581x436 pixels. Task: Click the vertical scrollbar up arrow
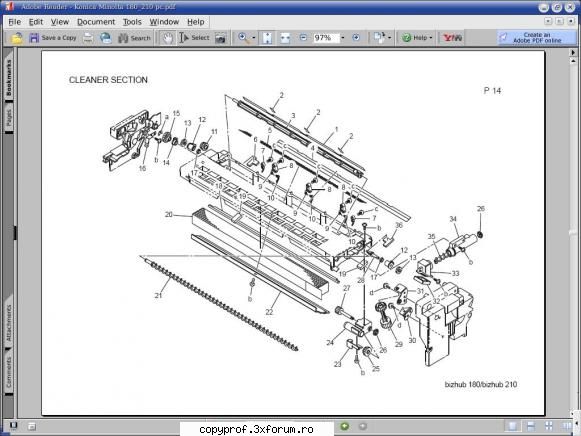[573, 60]
